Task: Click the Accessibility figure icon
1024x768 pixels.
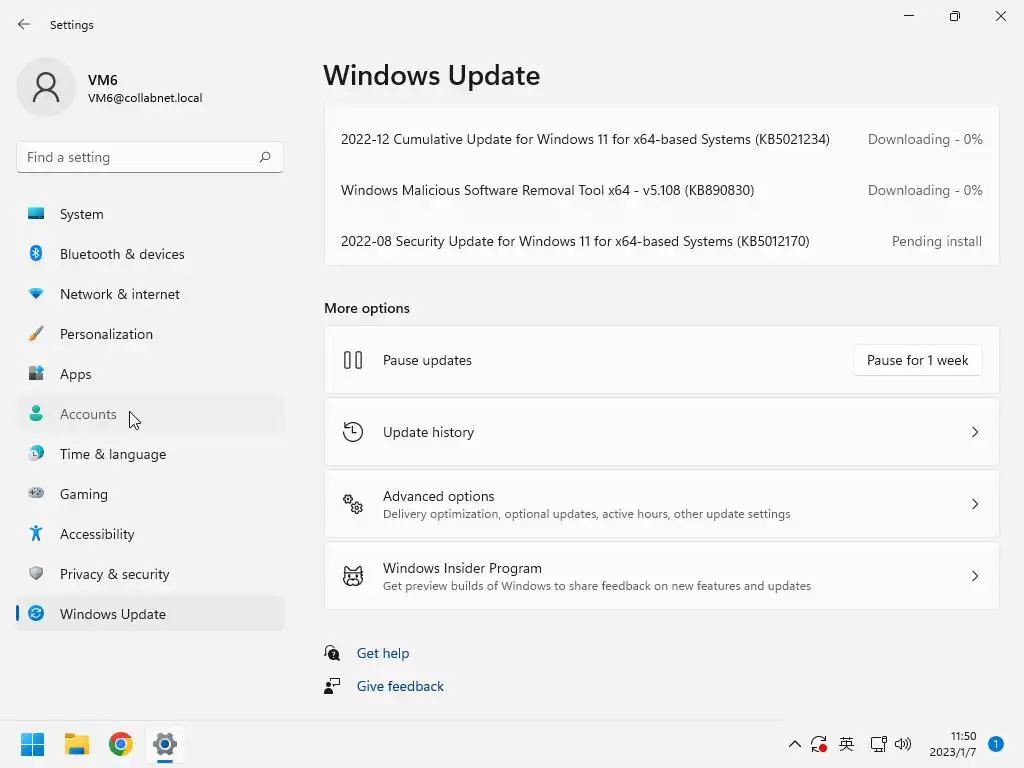Action: tap(36, 534)
